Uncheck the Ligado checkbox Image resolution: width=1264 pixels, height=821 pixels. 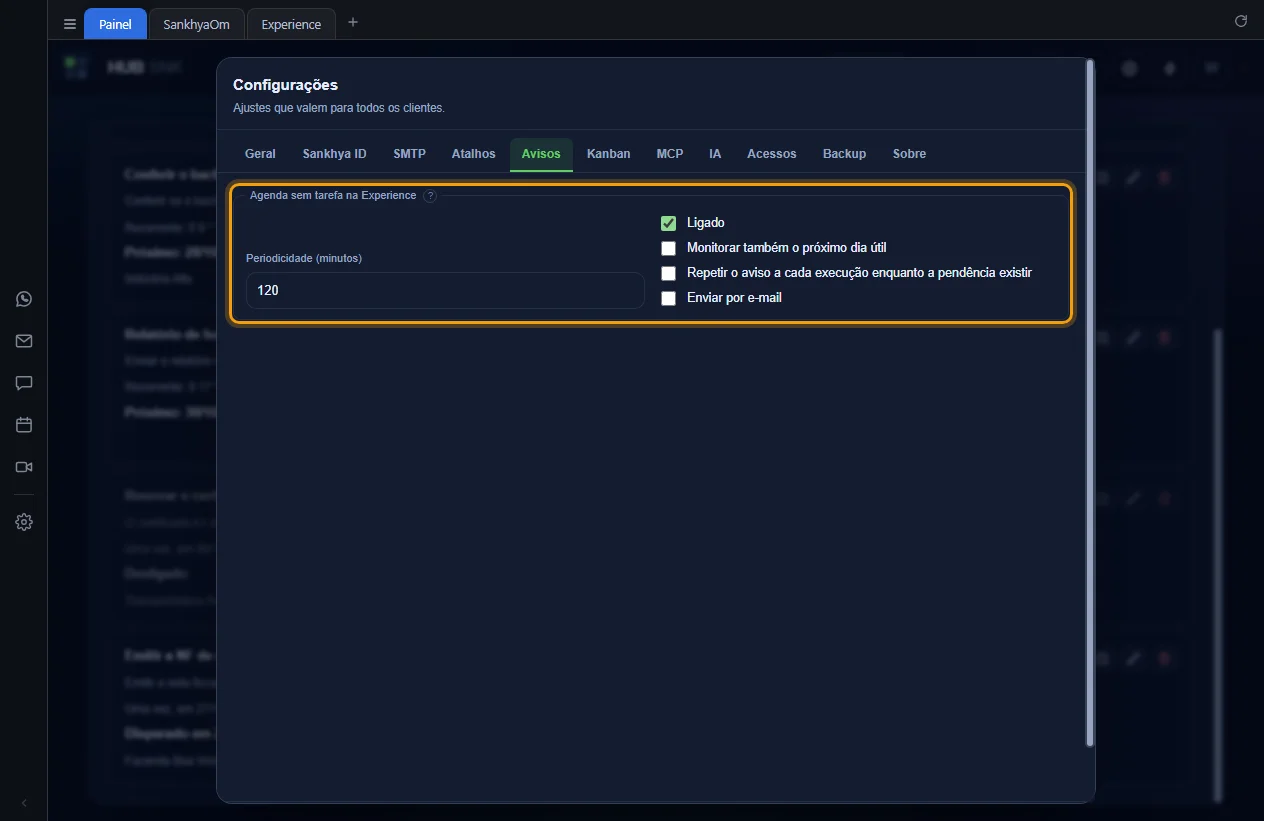point(669,223)
